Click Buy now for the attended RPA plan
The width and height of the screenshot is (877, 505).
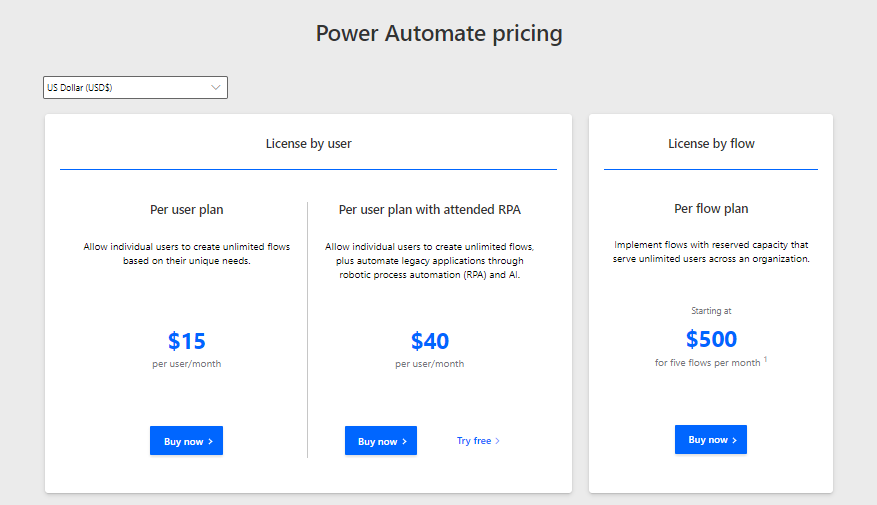click(381, 441)
